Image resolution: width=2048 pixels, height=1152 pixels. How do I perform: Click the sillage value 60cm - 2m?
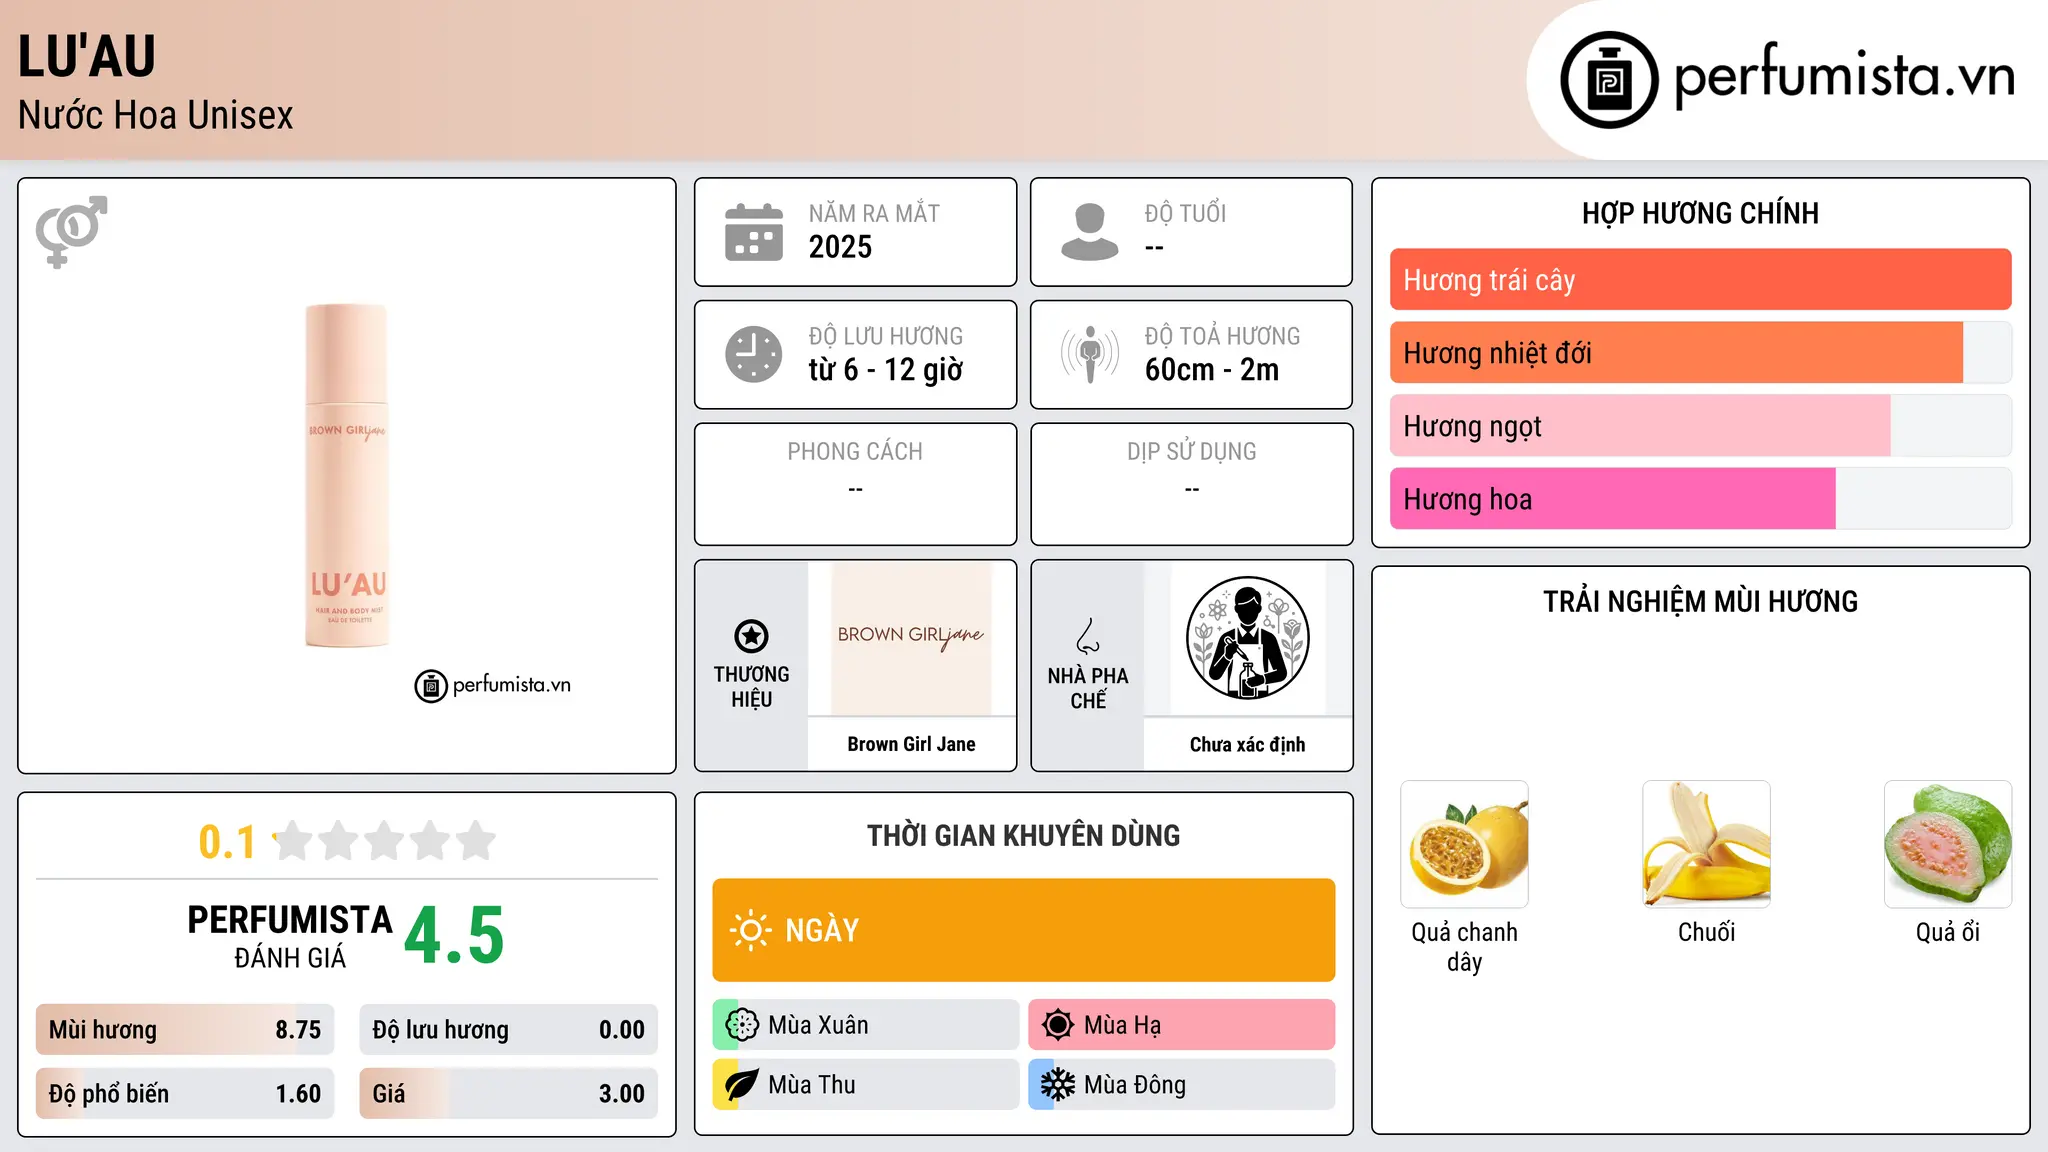[x=1212, y=370]
